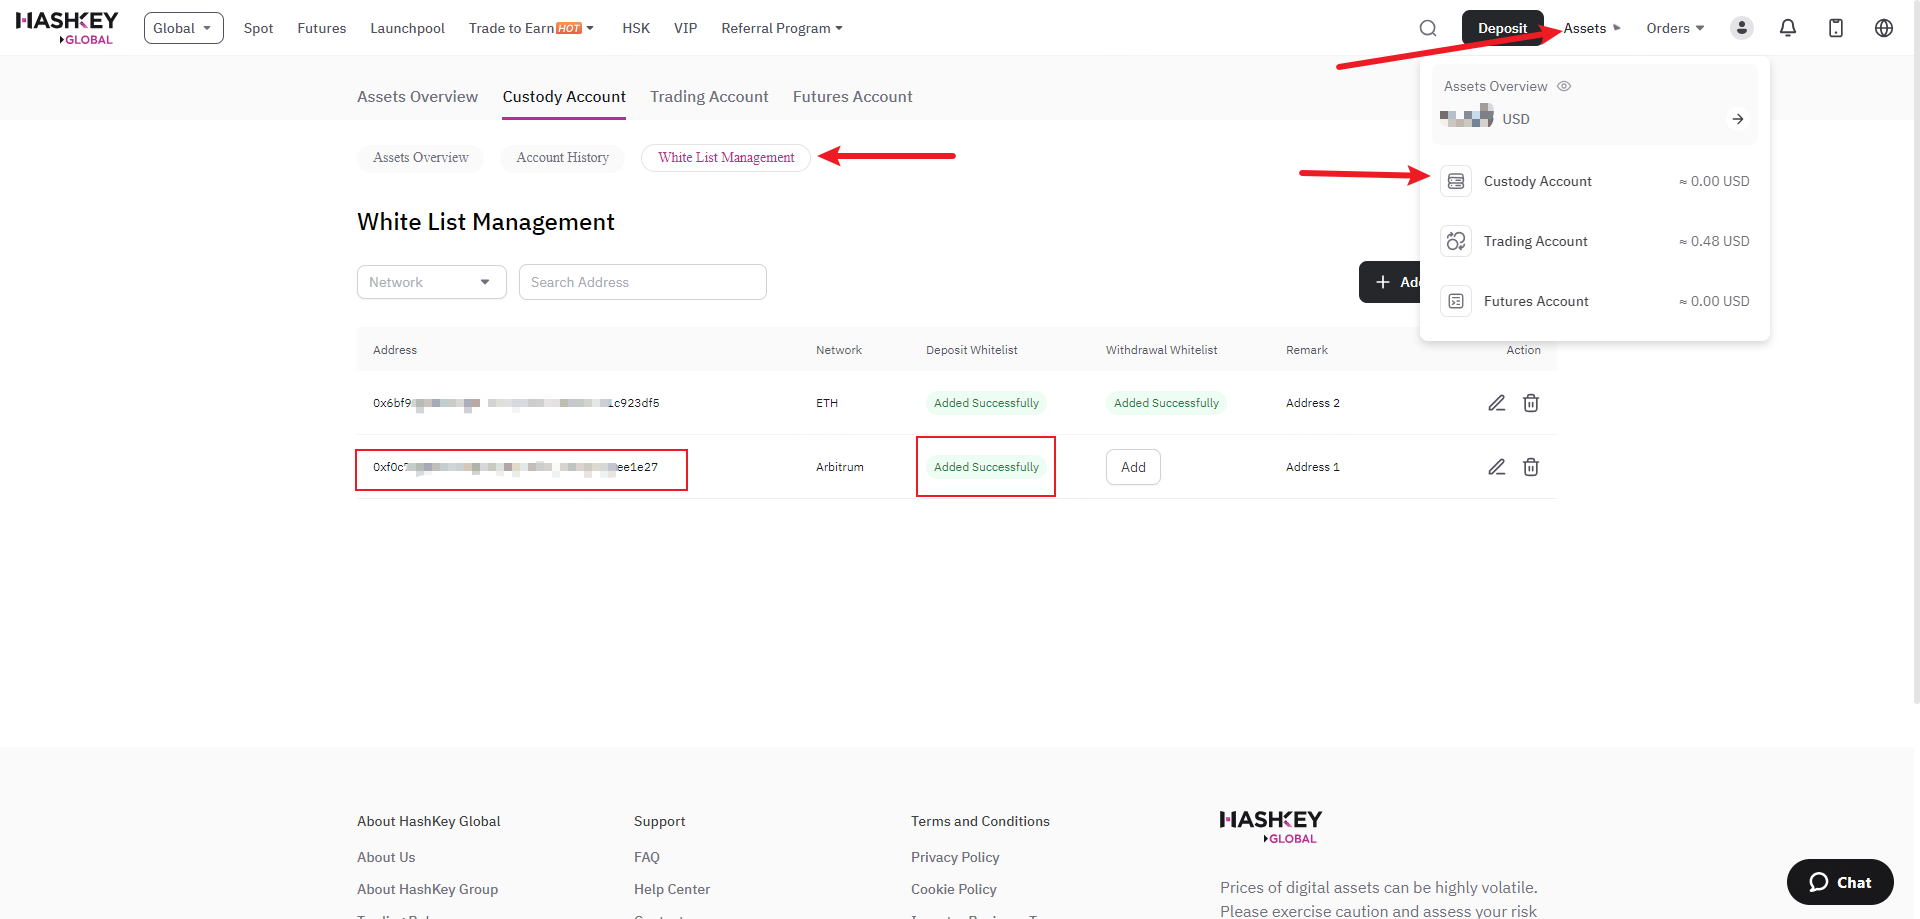Switch to the Trading Account tab
The height and width of the screenshot is (919, 1920).
(x=709, y=97)
